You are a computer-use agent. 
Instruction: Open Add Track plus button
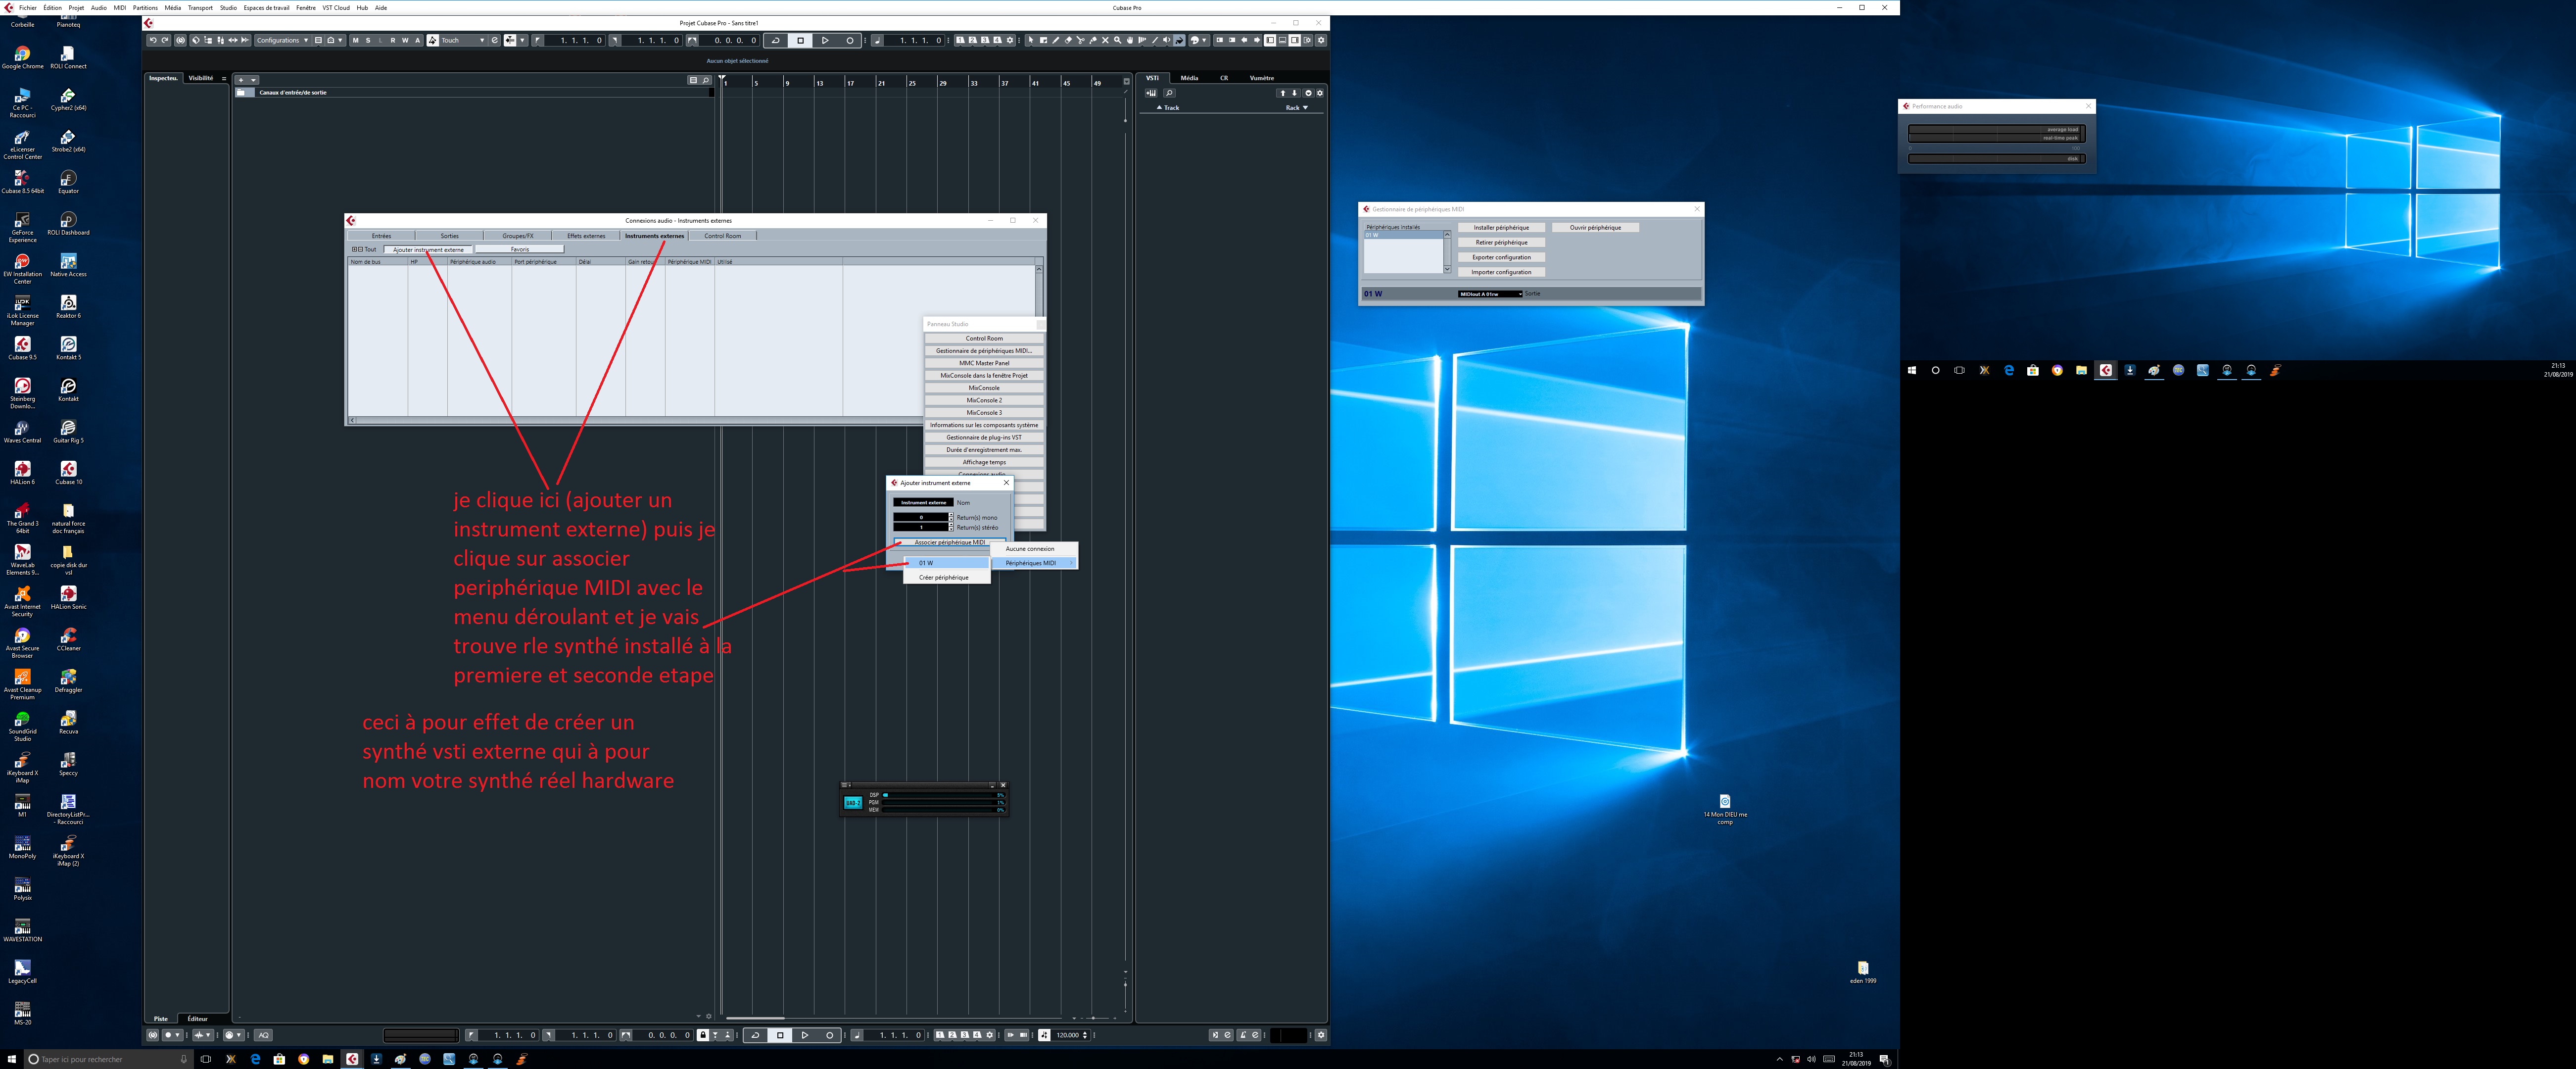pos(241,79)
